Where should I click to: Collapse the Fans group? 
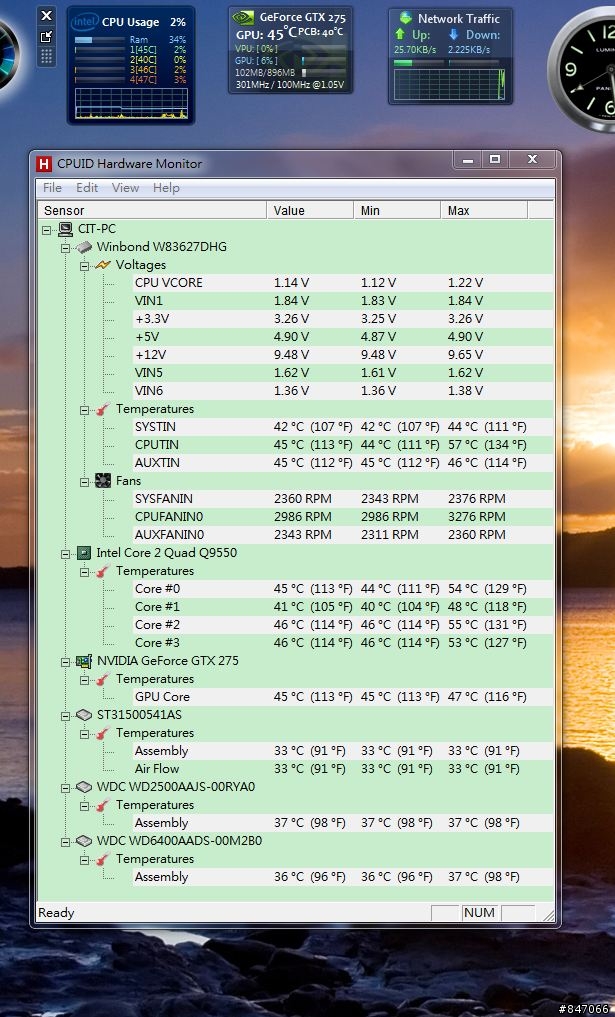pos(84,482)
